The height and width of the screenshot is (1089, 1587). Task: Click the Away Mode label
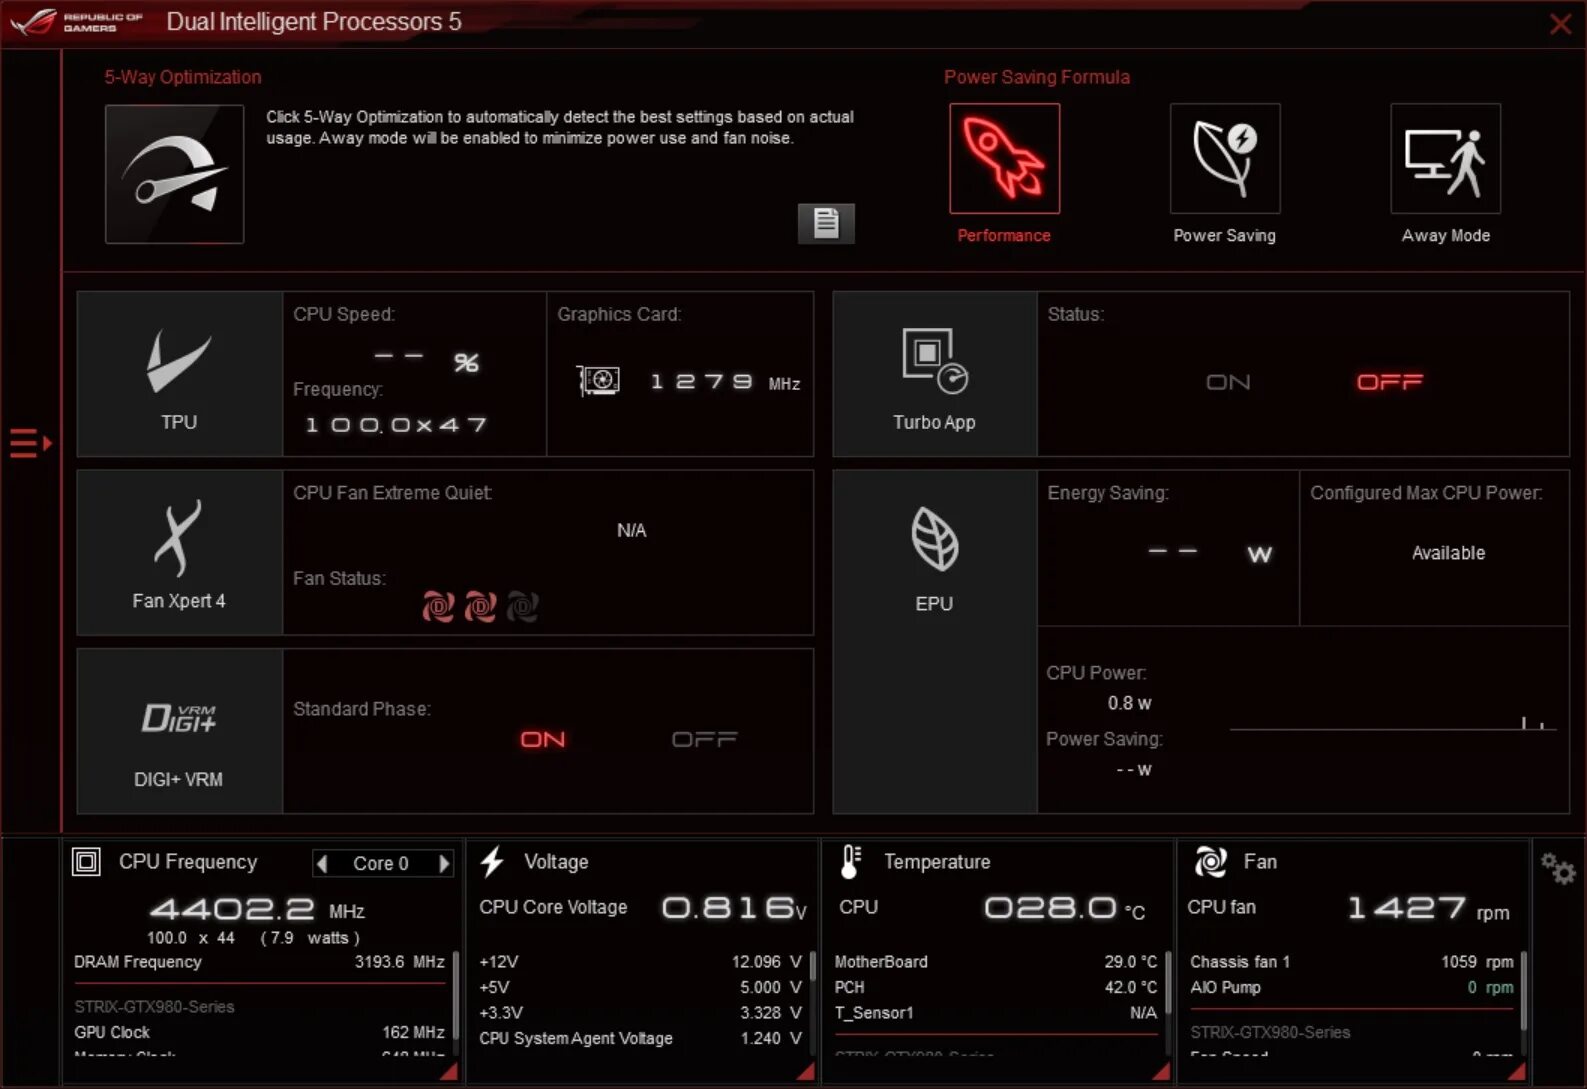coord(1446,235)
